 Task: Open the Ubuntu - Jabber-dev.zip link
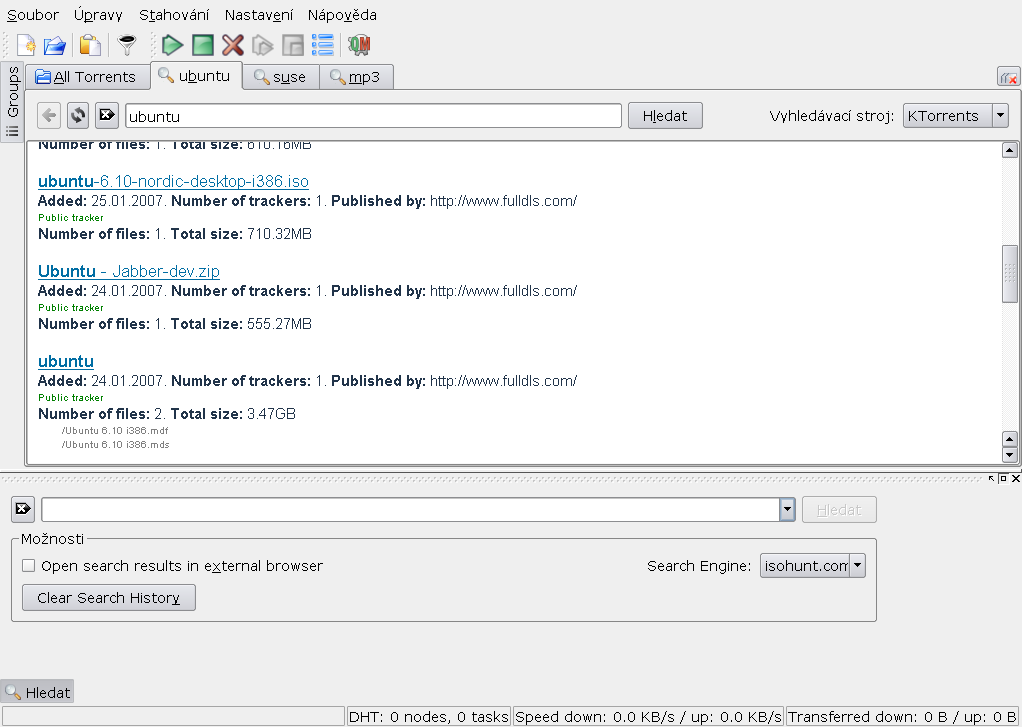tap(129, 271)
